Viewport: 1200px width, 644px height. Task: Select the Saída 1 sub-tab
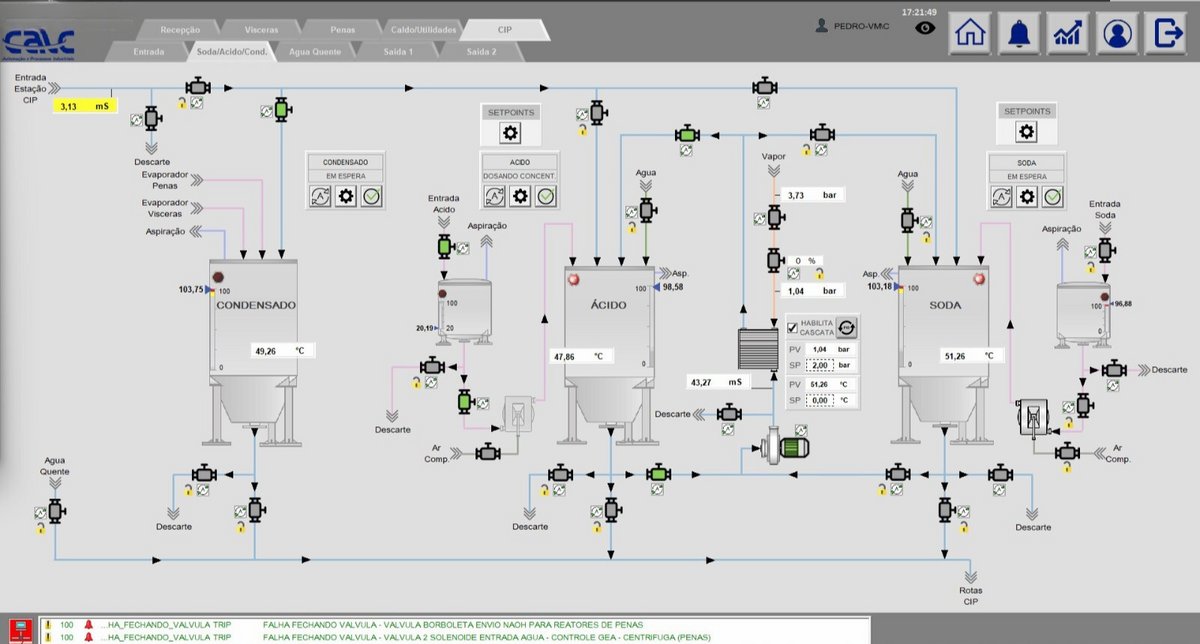(x=397, y=52)
